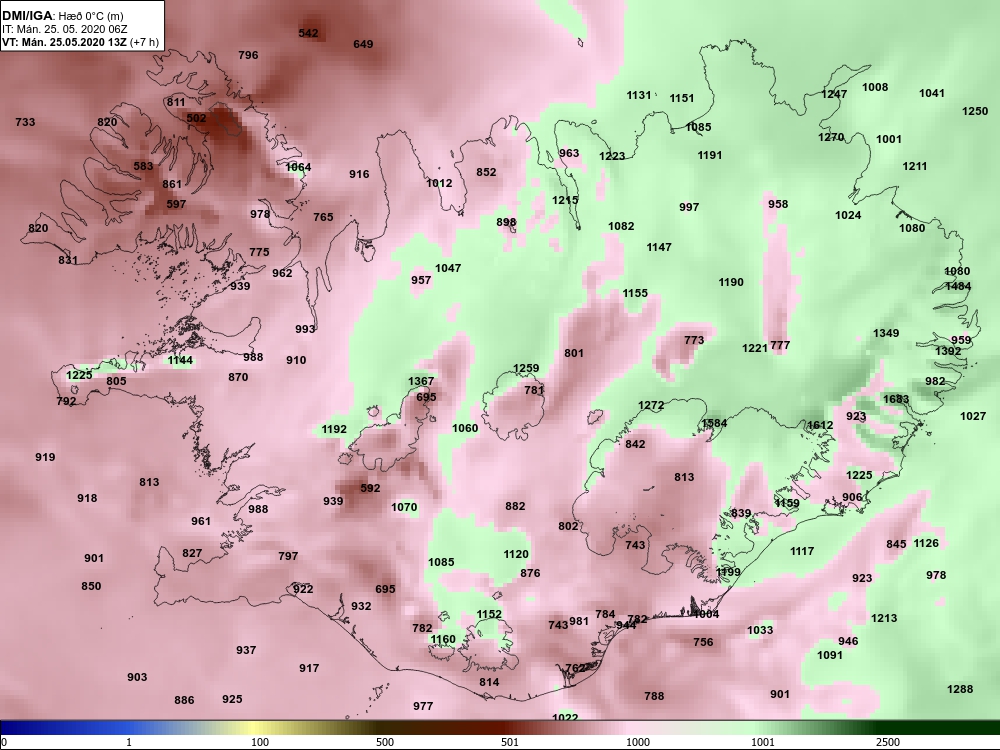The height and width of the screenshot is (750, 1000).
Task: Click the map value 649
Action: click(363, 44)
